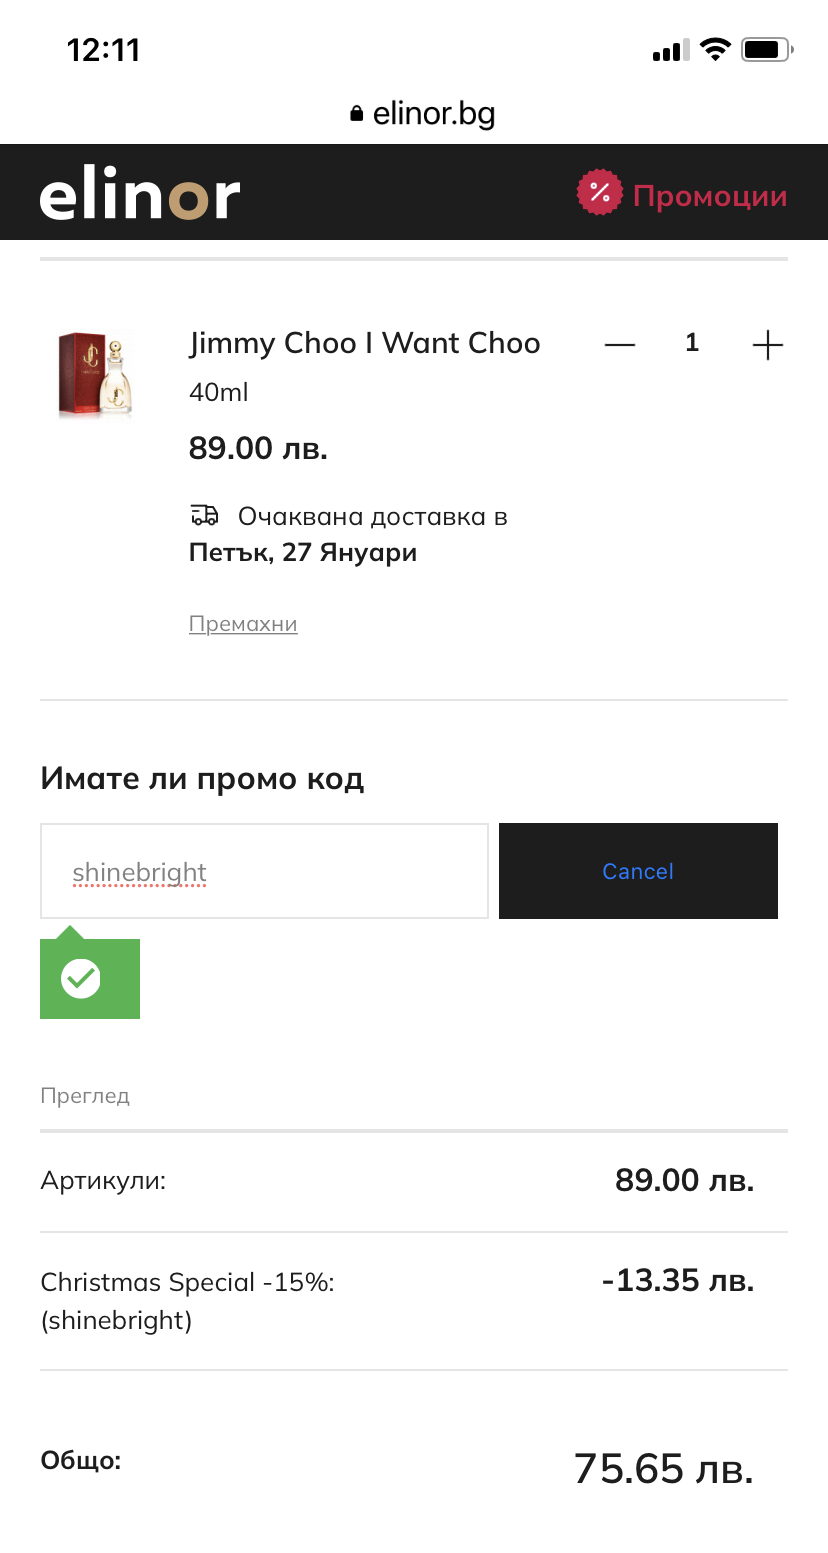Tap the 12:11 clock in status bar
Screen dimensions: 828x1553
[104, 50]
